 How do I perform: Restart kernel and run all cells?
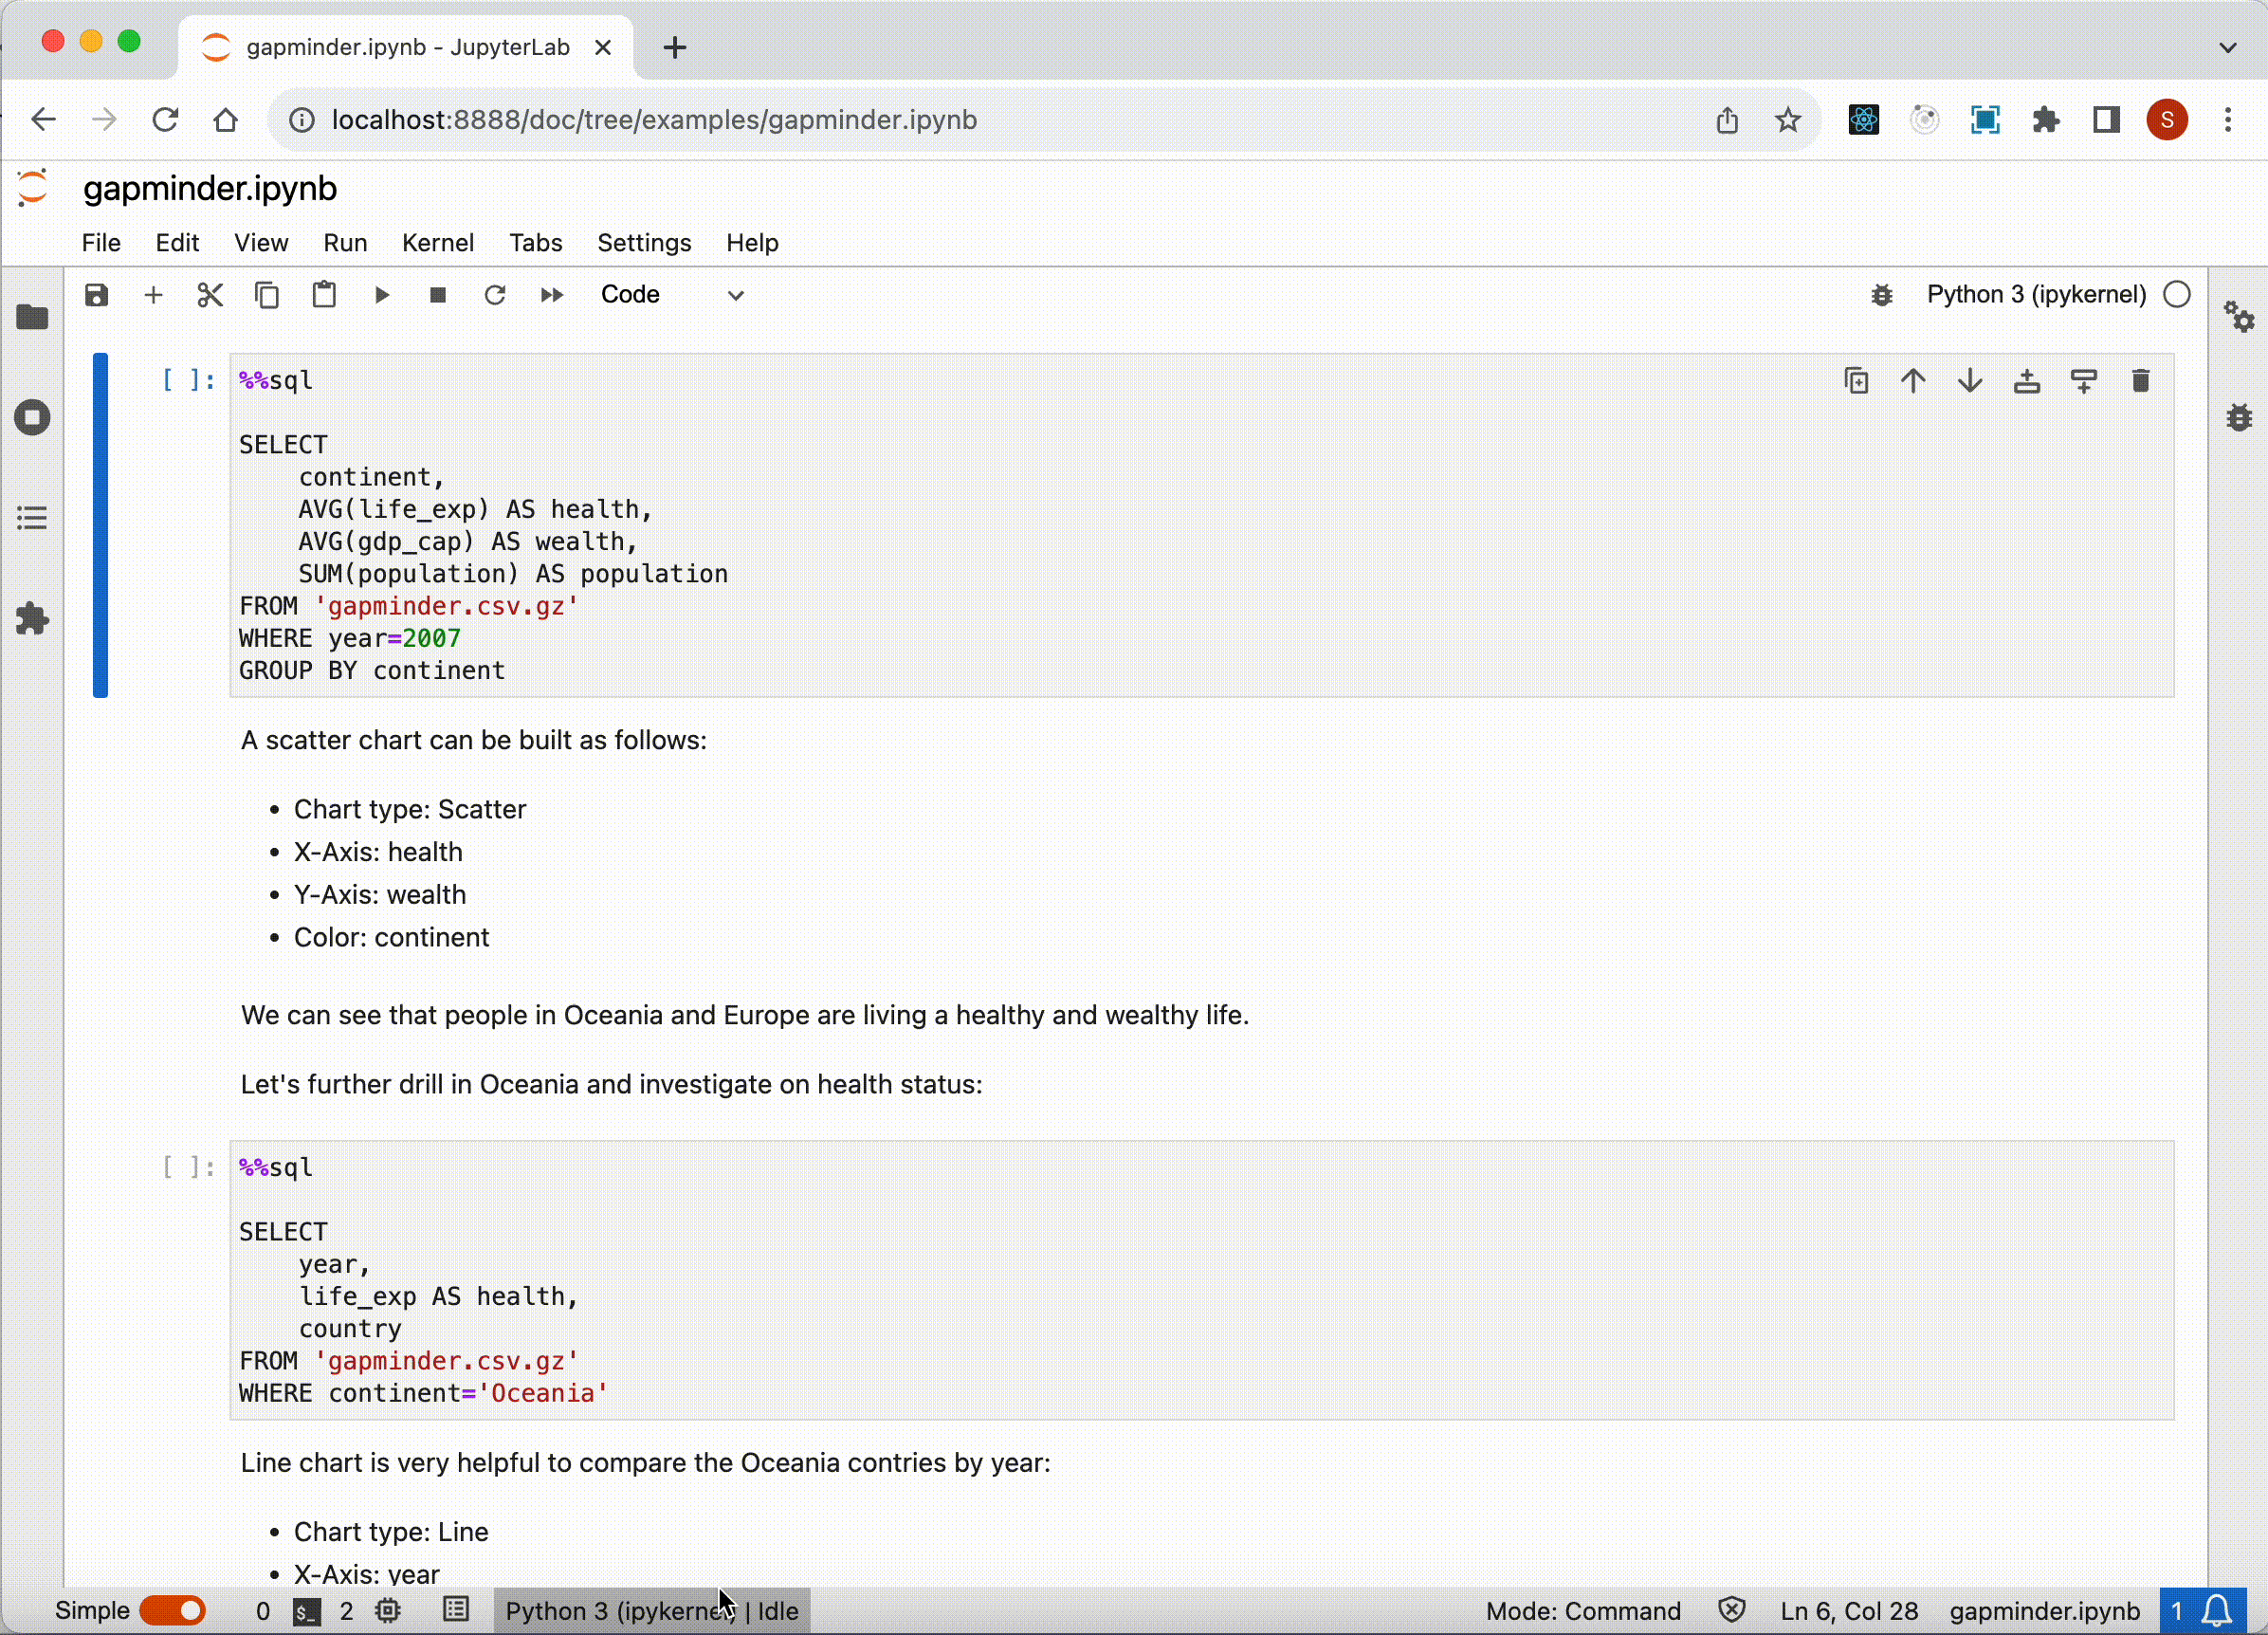pyautogui.click(x=551, y=295)
